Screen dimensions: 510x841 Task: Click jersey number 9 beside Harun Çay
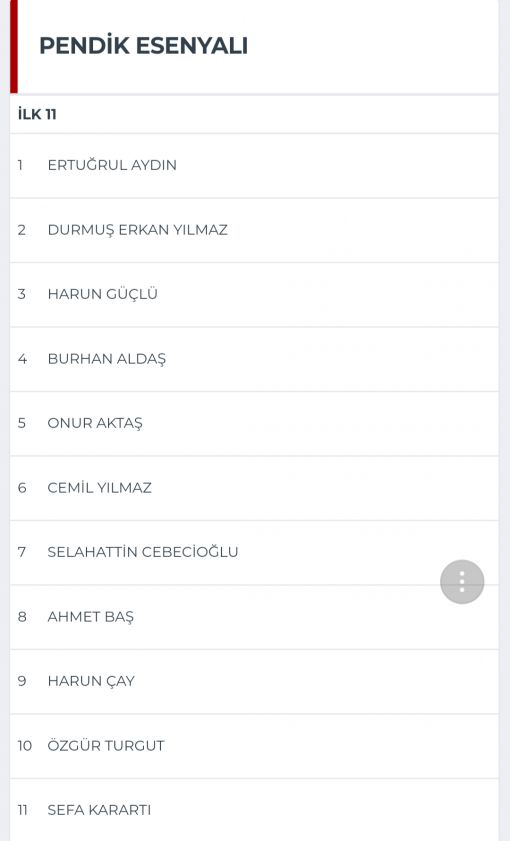coord(22,681)
